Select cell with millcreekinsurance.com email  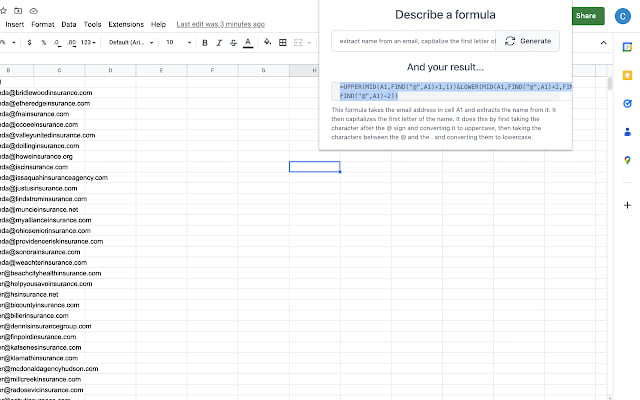(x=40, y=379)
